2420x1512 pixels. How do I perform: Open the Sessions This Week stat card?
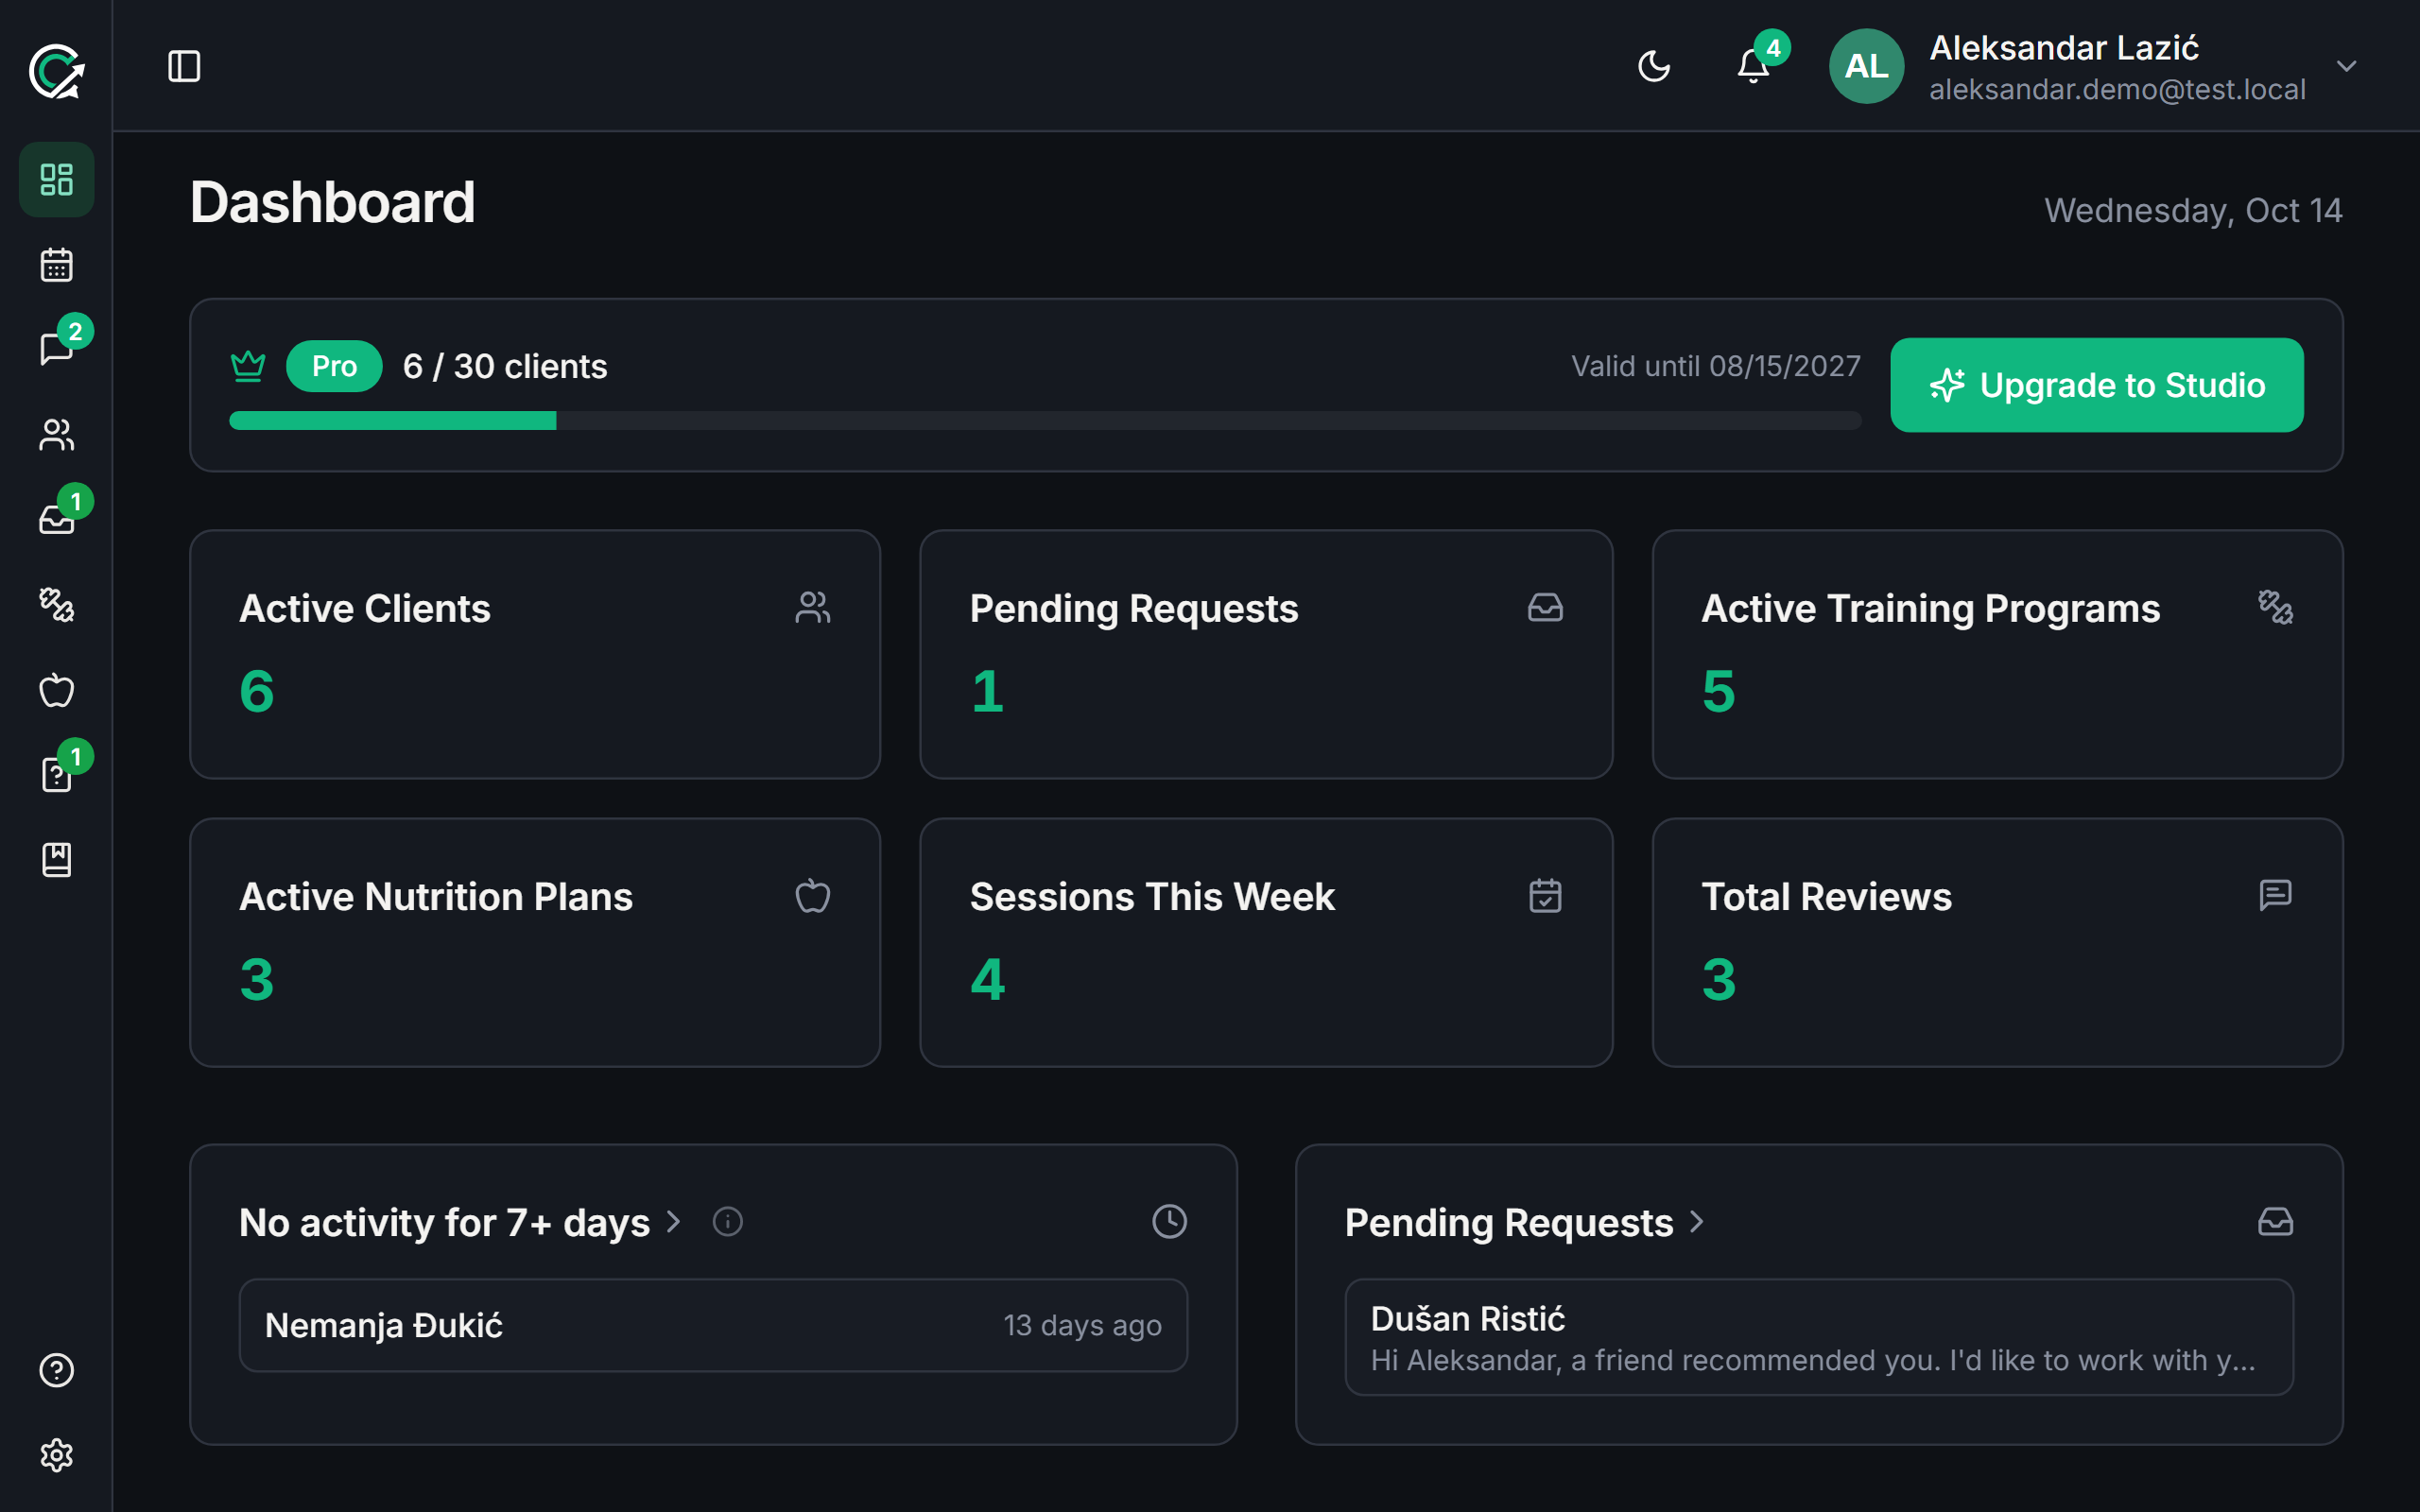tap(1266, 942)
